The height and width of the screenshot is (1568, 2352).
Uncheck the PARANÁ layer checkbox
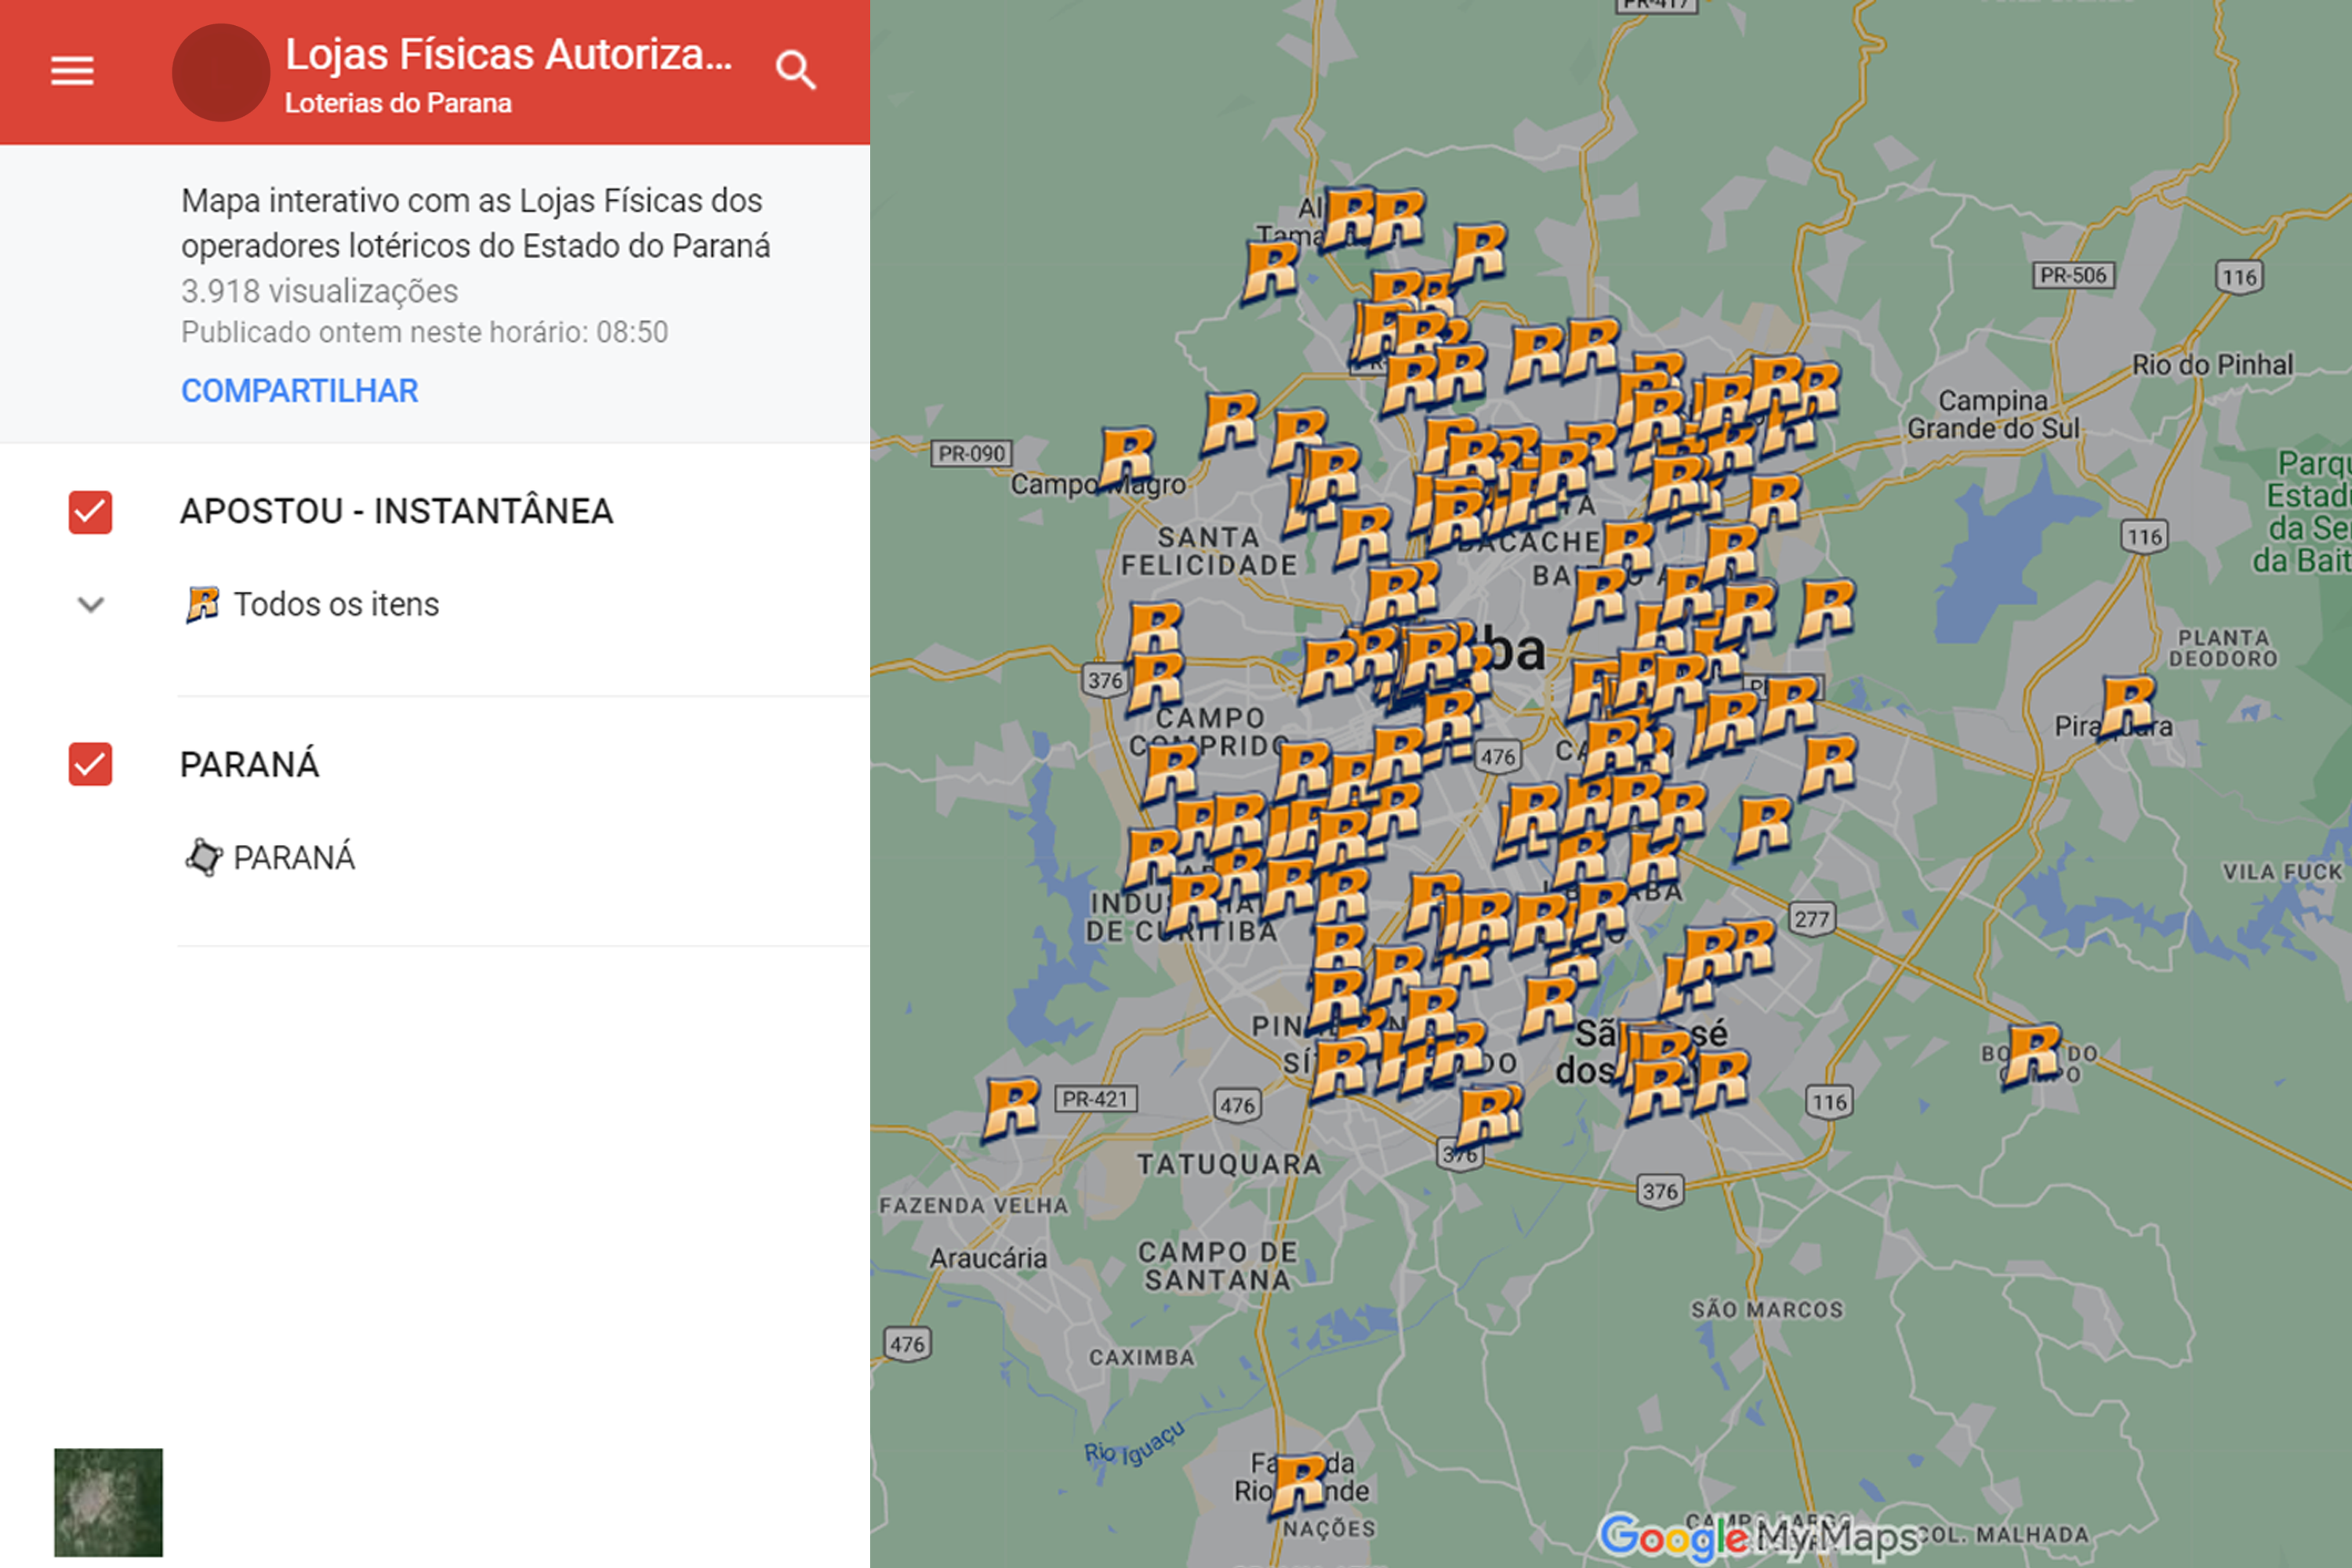(x=90, y=764)
